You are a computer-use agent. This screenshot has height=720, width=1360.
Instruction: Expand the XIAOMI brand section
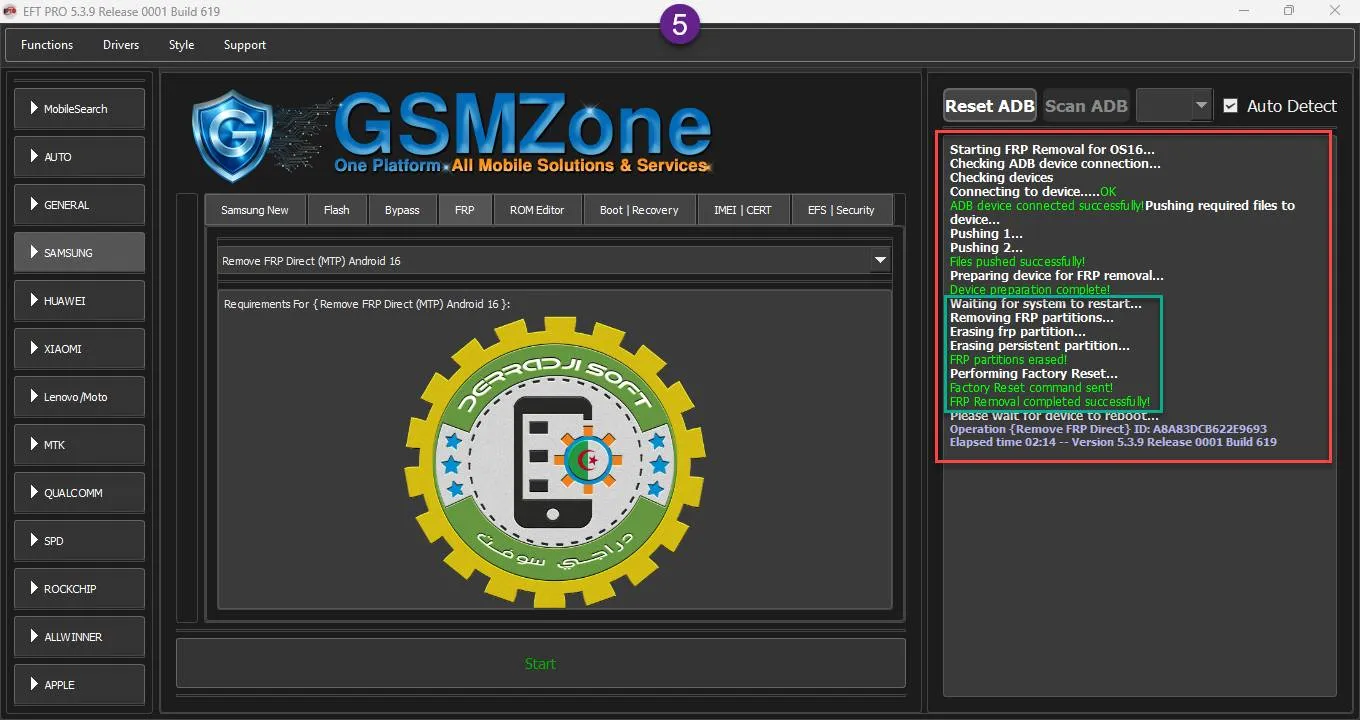point(80,348)
